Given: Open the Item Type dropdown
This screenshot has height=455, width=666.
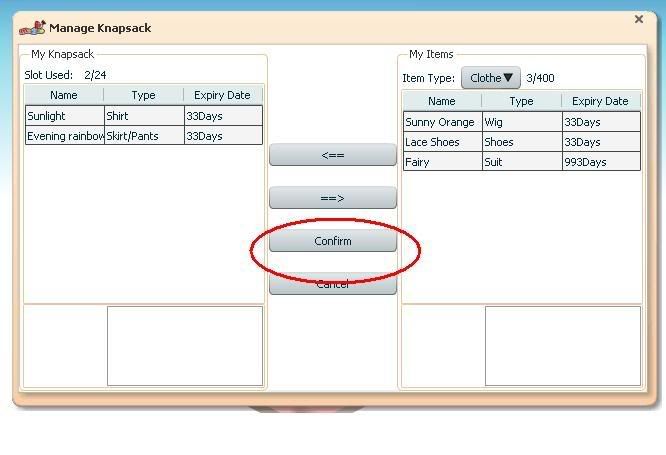Looking at the screenshot, I should pos(490,78).
